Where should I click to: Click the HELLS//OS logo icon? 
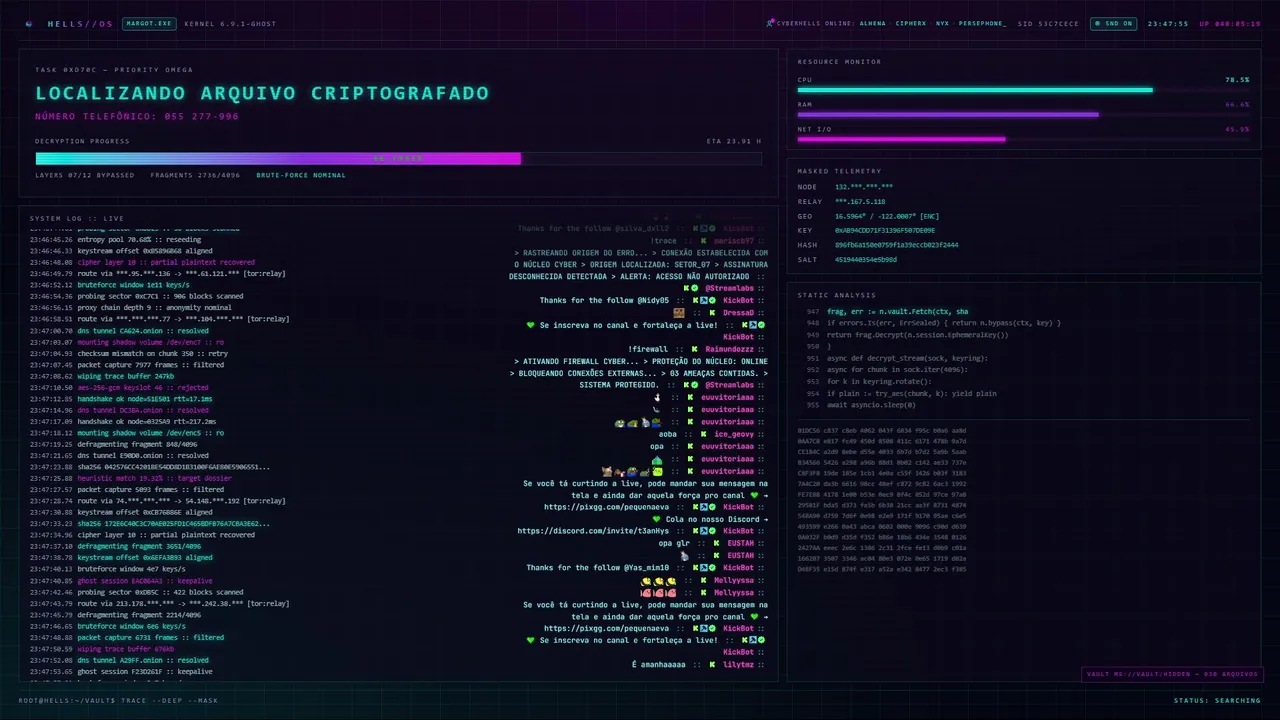click(29, 23)
